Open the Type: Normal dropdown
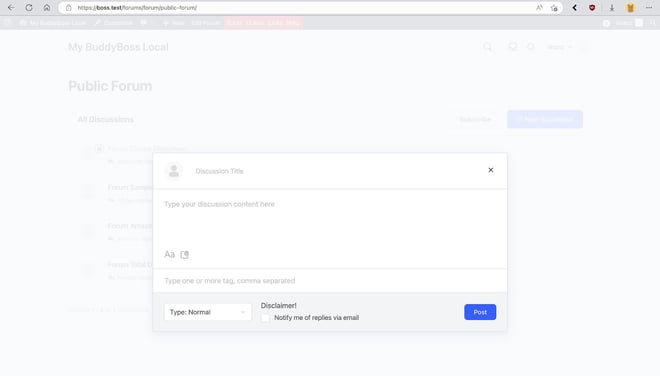Viewport: 660px width, 376px height. (x=208, y=312)
